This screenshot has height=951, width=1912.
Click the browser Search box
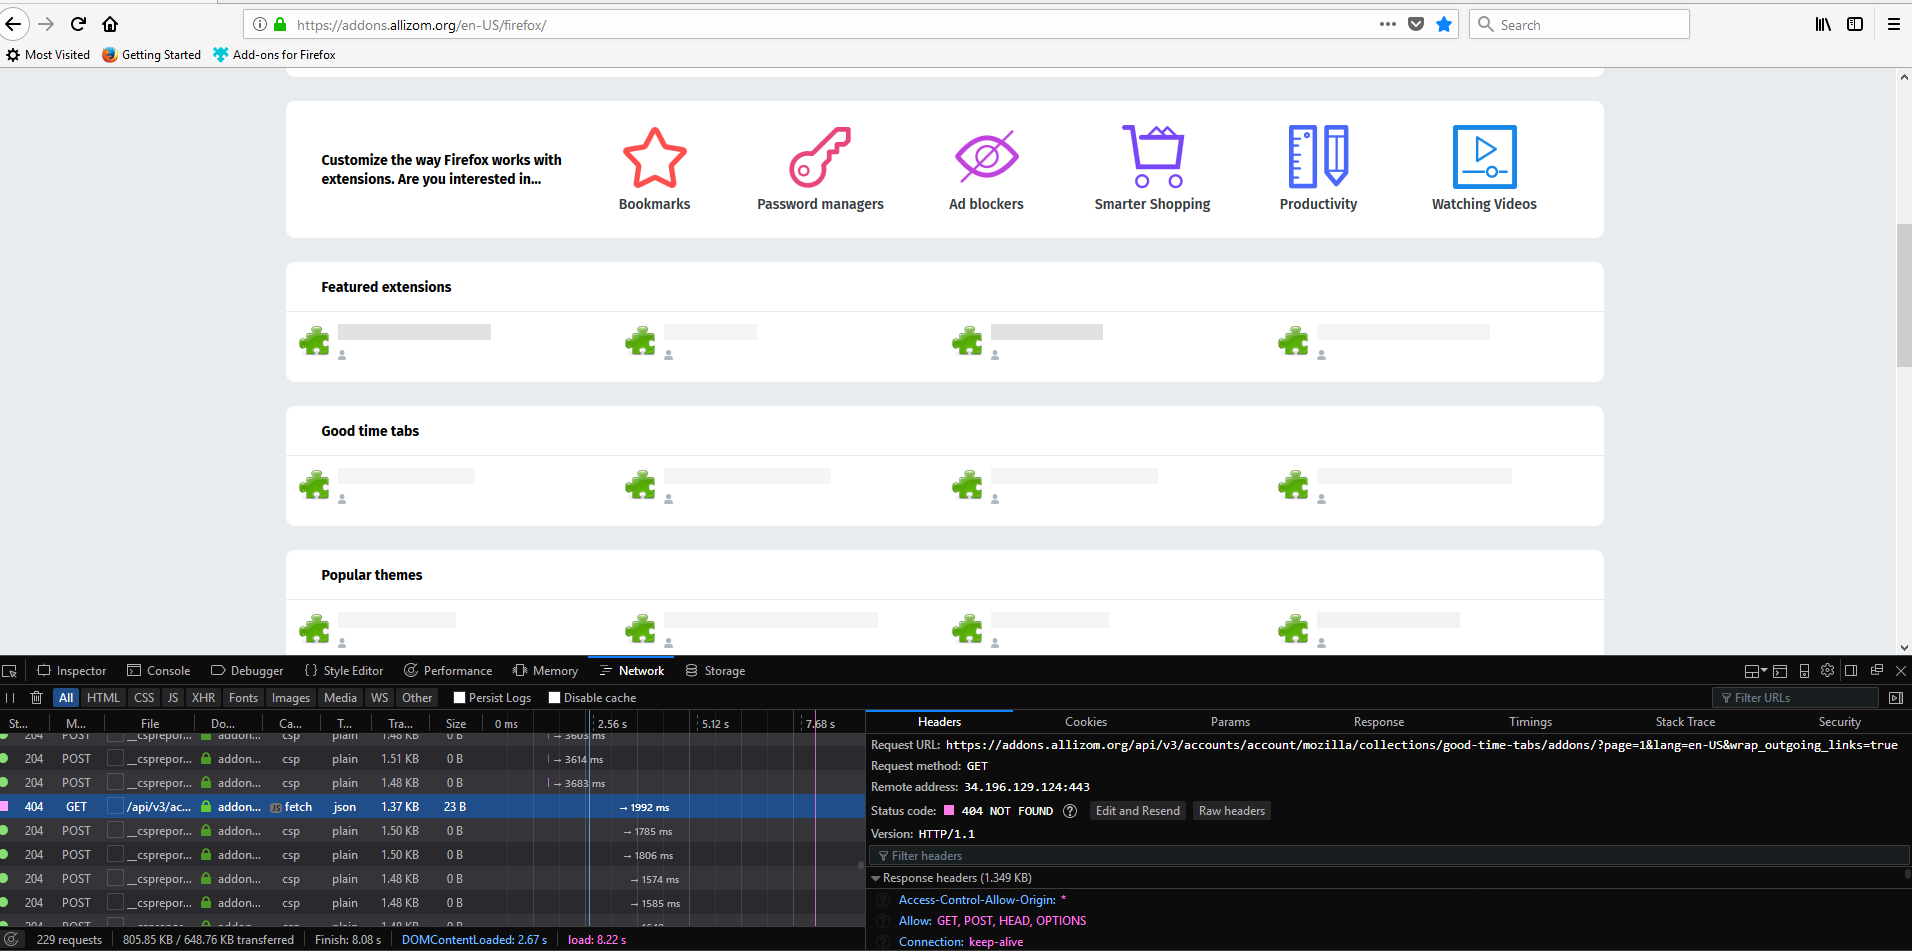point(1579,24)
